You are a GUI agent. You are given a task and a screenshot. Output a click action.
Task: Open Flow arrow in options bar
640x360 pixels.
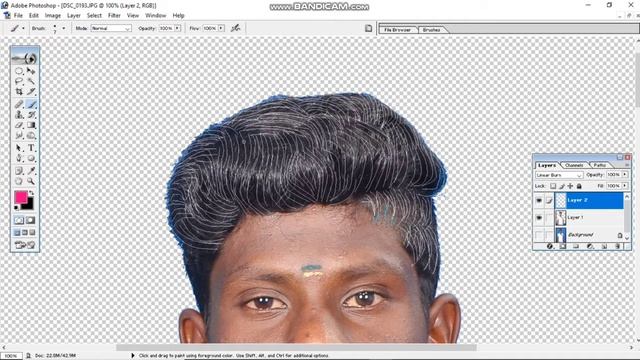pos(221,28)
